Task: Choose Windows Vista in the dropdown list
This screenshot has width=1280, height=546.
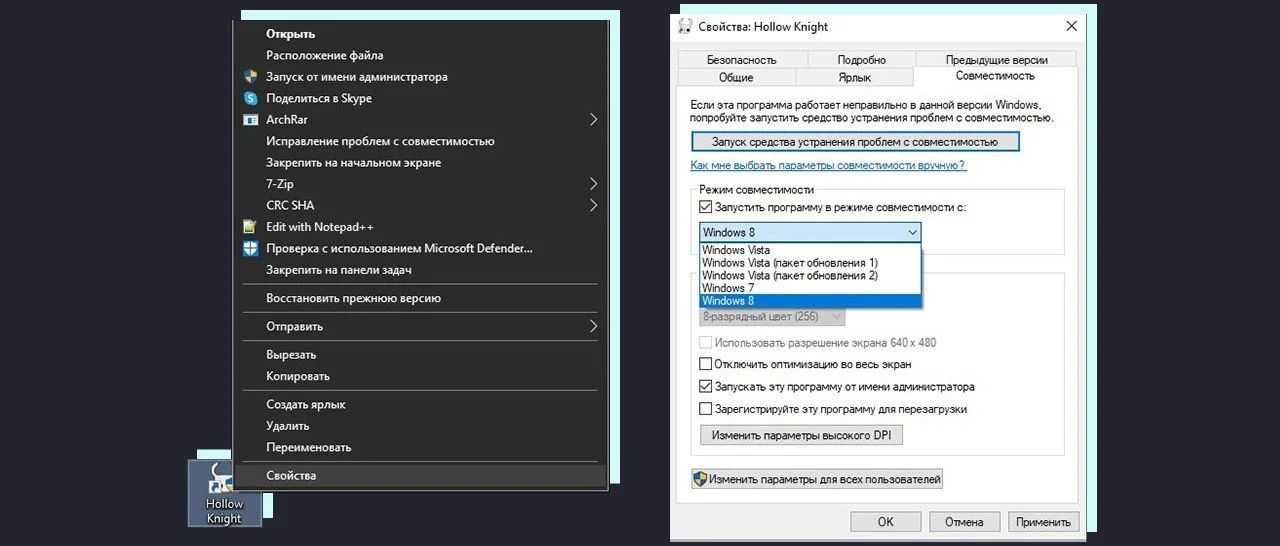Action: [810, 250]
